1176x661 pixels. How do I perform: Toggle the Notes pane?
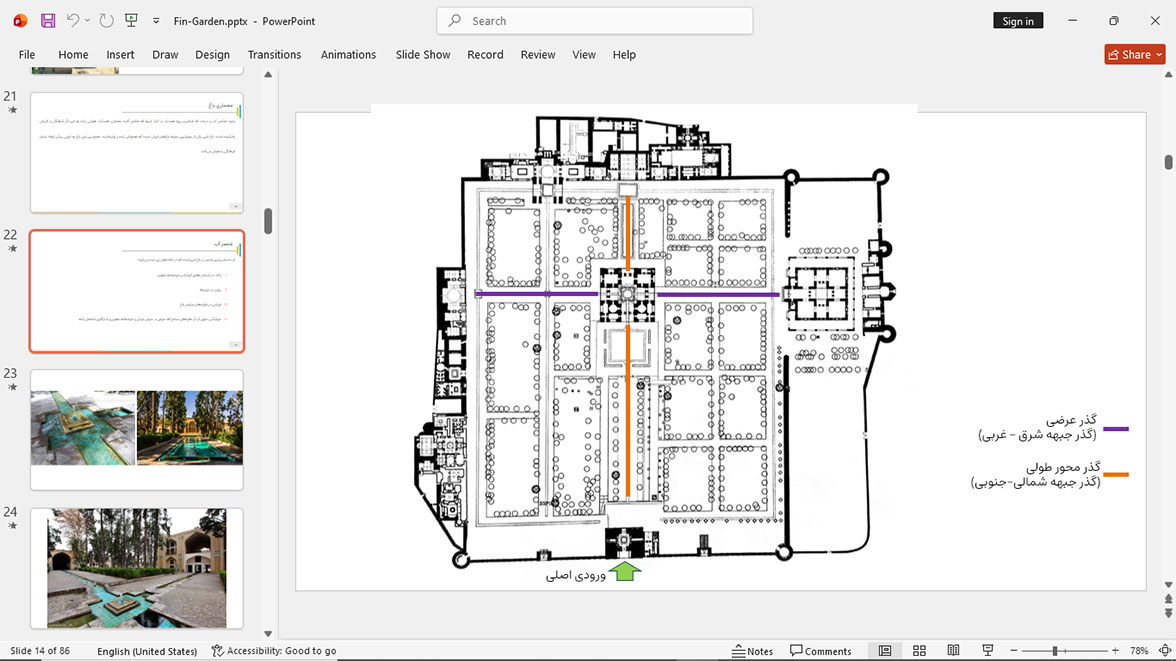click(752, 650)
